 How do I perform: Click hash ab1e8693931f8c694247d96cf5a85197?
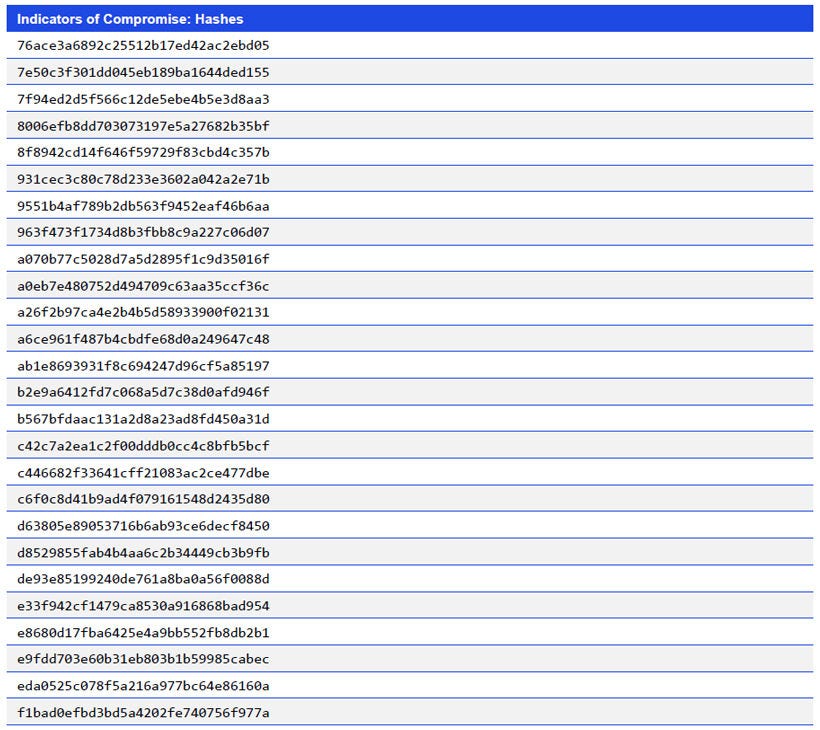coord(146,366)
